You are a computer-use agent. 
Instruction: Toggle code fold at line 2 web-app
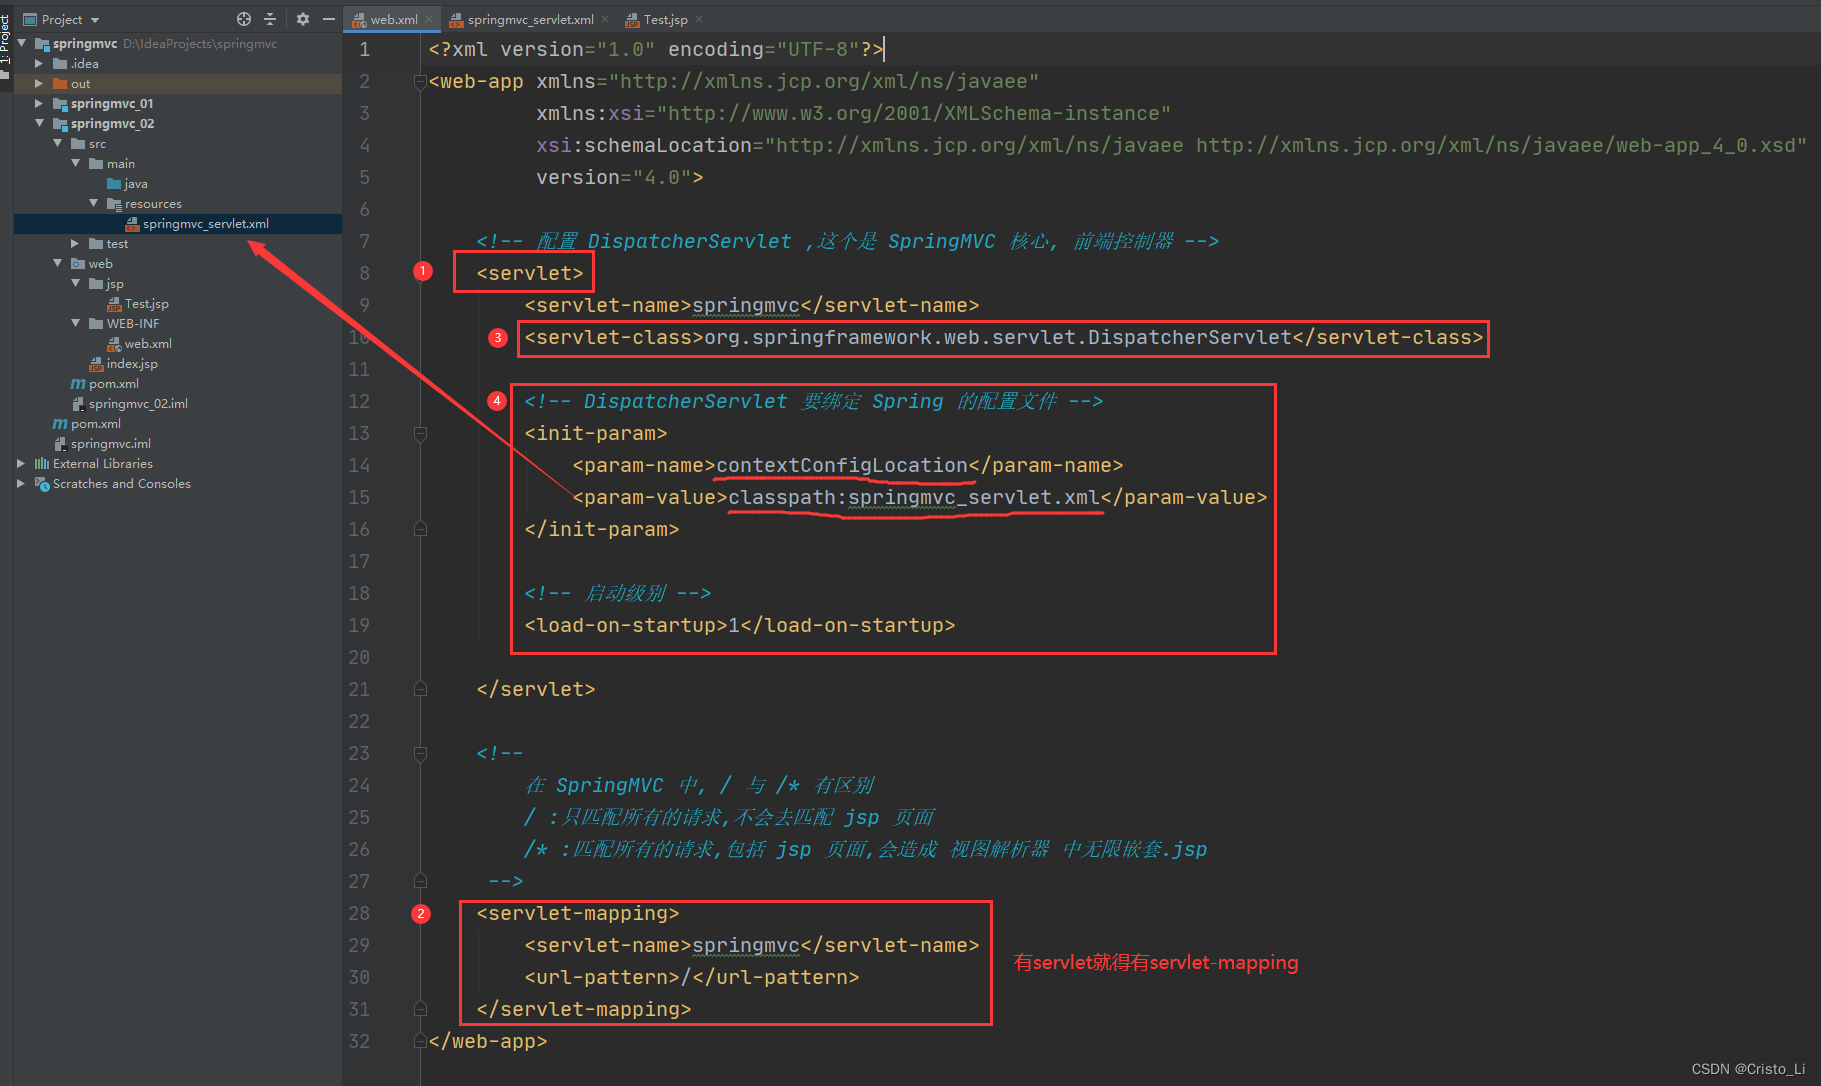click(x=420, y=81)
